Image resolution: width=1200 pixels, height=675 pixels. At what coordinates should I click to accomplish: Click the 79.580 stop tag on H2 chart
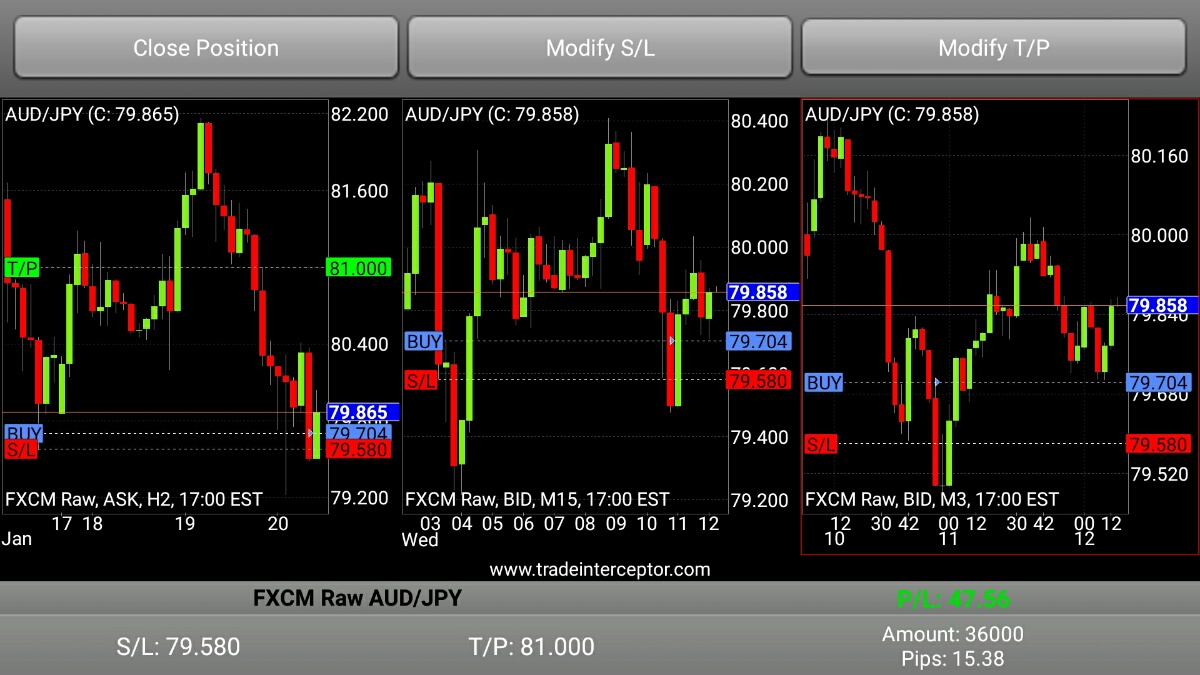click(358, 449)
